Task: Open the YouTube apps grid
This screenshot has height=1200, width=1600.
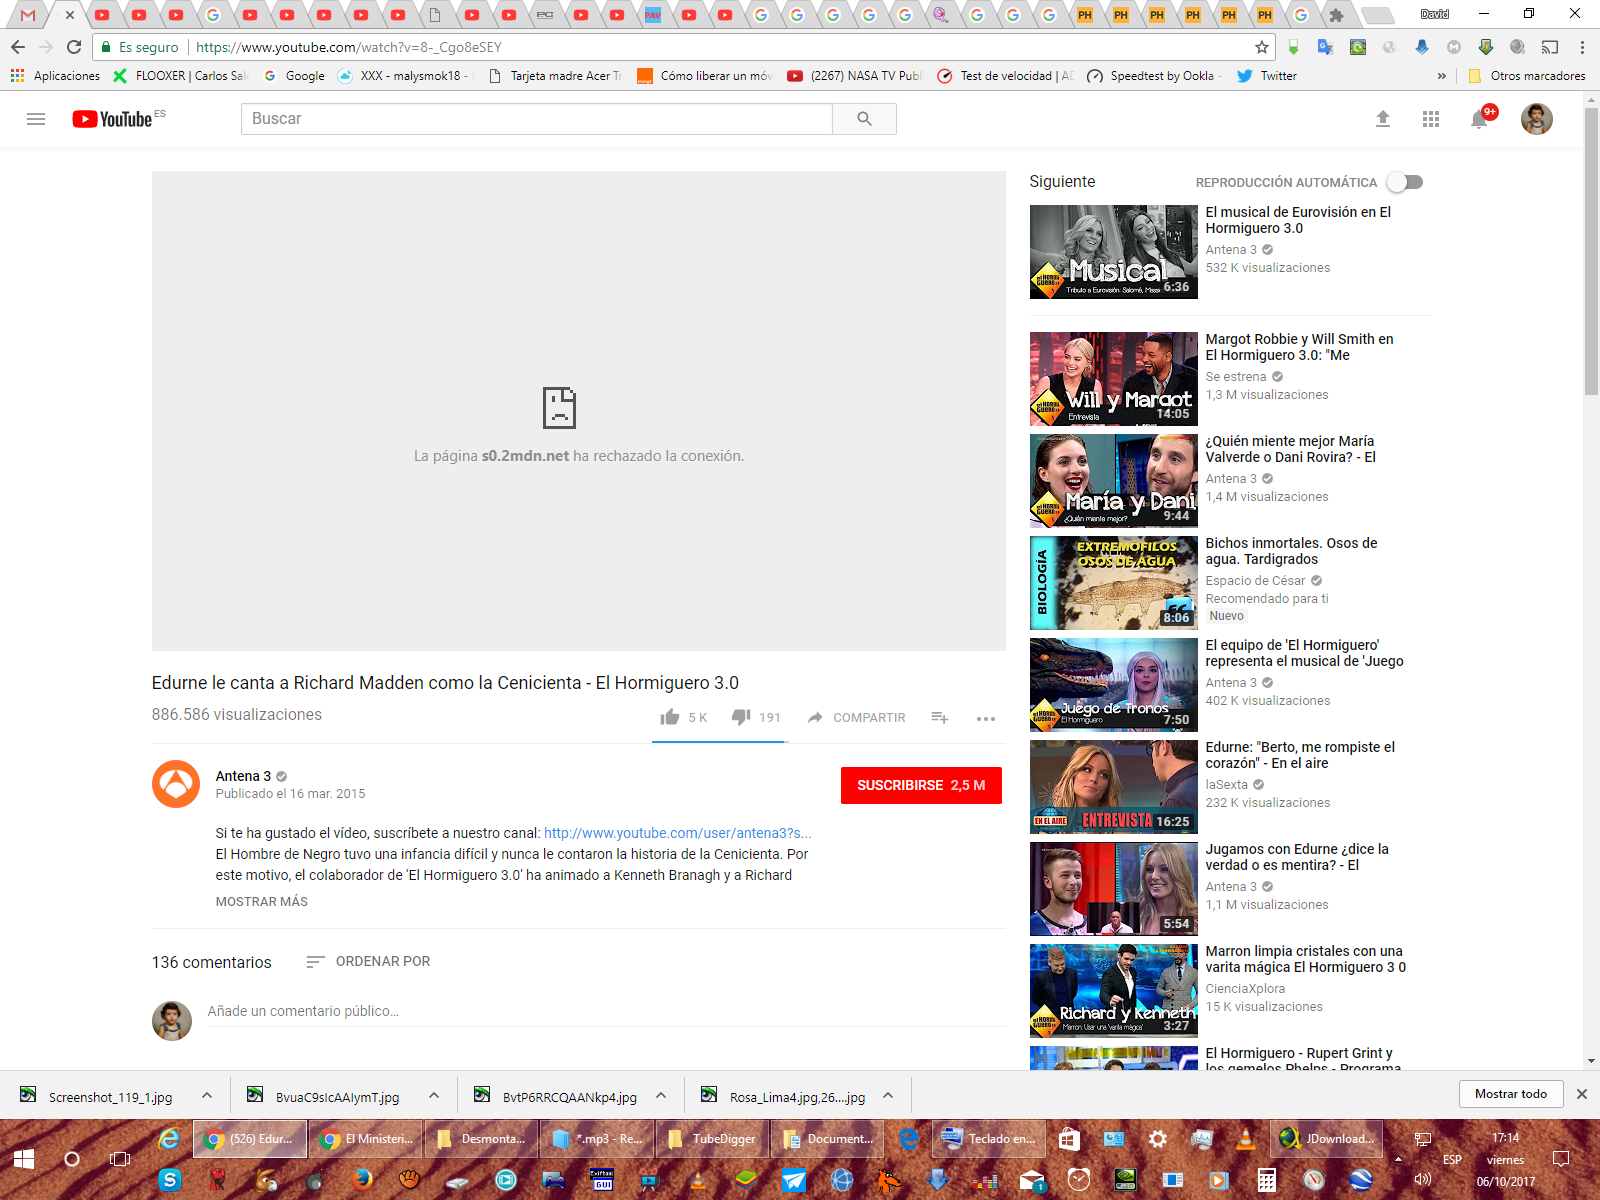Action: (x=1431, y=119)
